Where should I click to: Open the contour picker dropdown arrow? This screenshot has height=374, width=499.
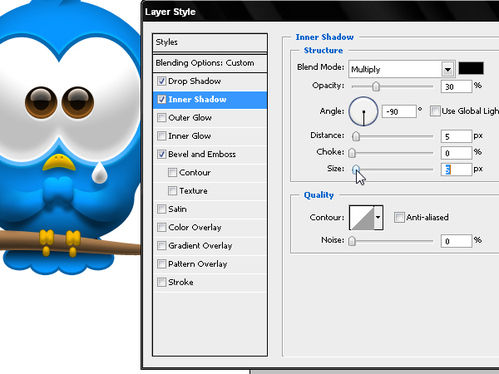[378, 217]
